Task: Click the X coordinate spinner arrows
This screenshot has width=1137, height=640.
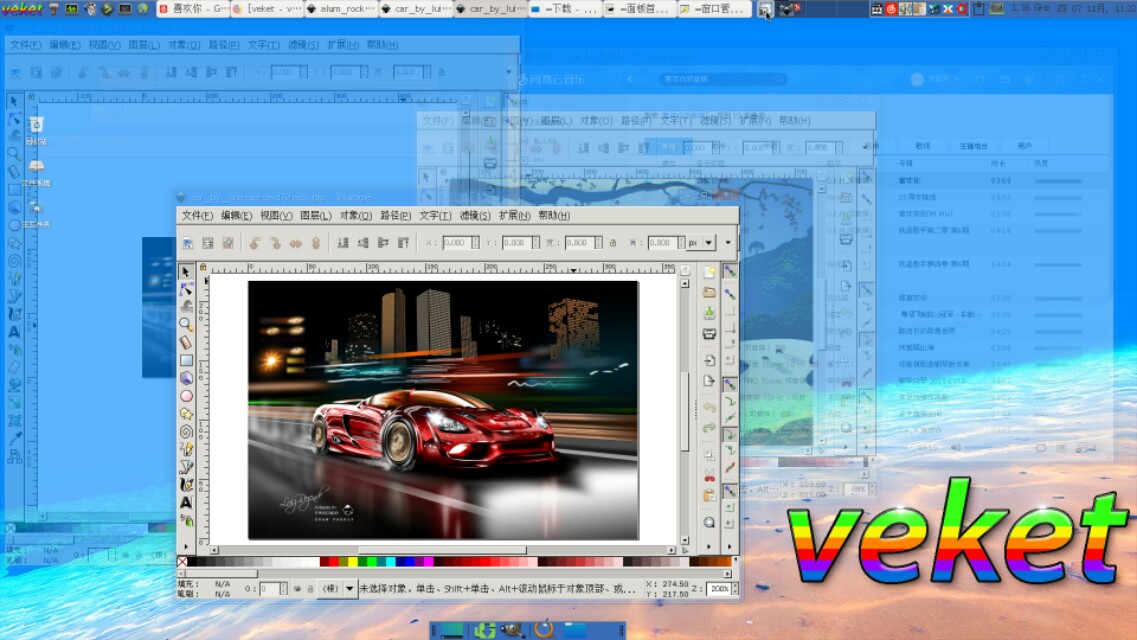Action: click(475, 243)
